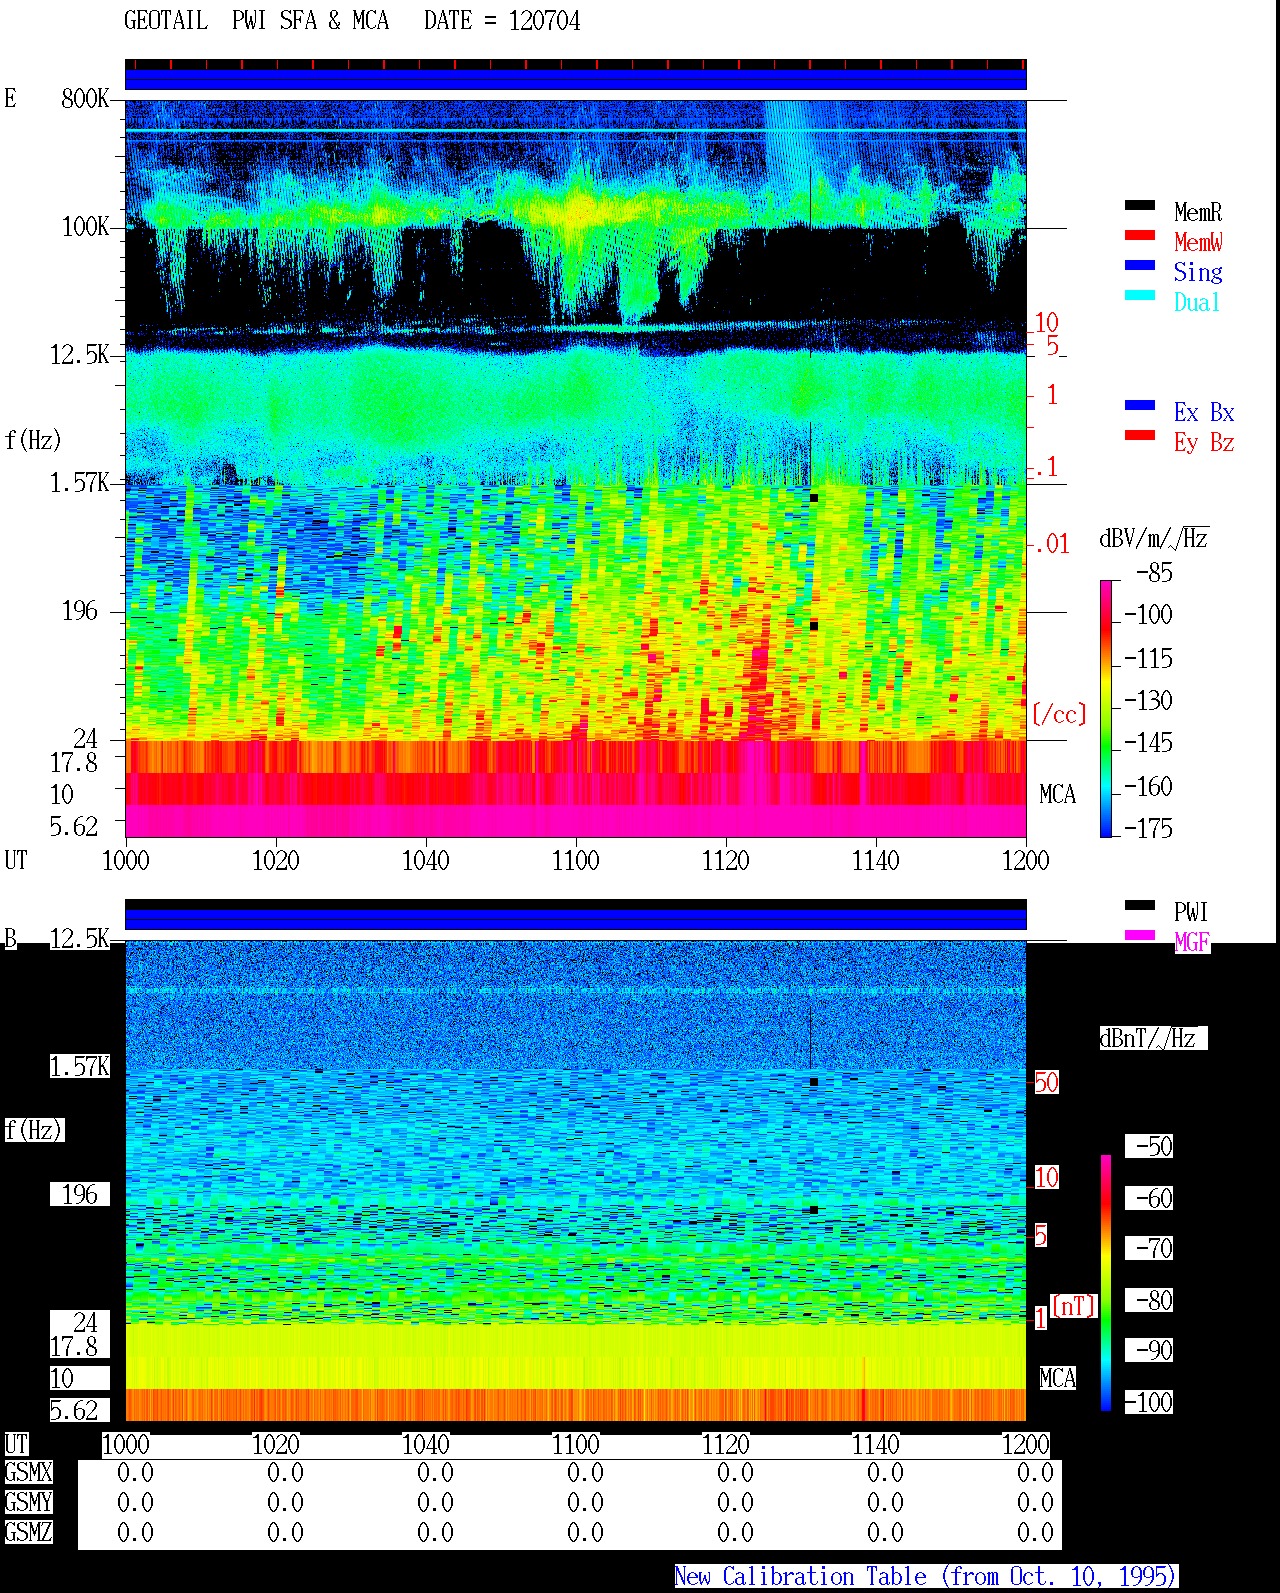Click the 'Ey Bz' legend label
This screenshot has height=1593, width=1280.
pyautogui.click(x=1204, y=442)
